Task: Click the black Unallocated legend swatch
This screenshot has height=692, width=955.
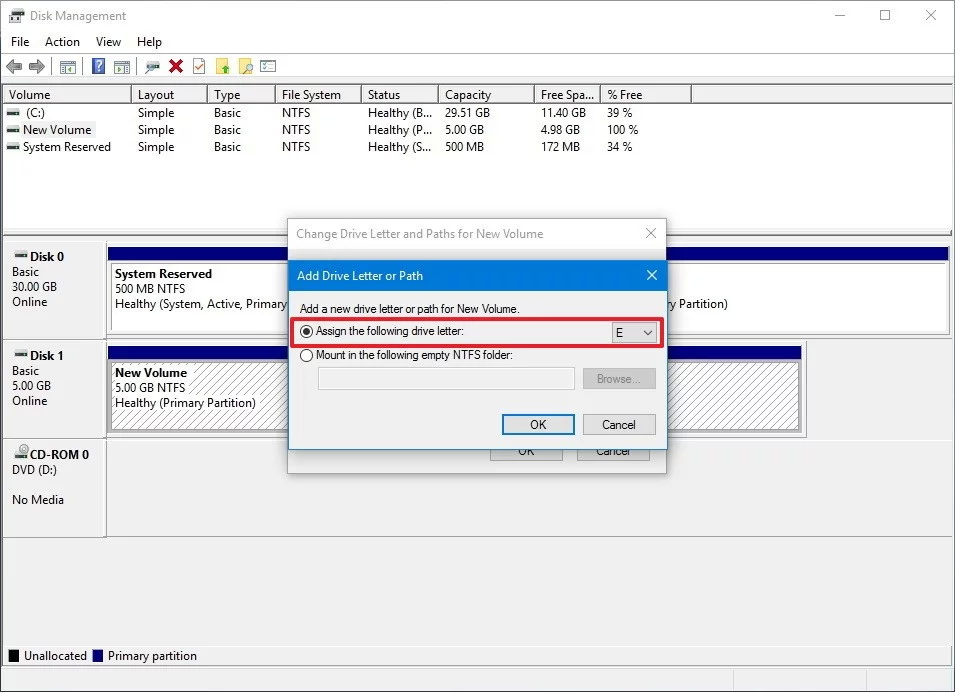Action: [14, 656]
